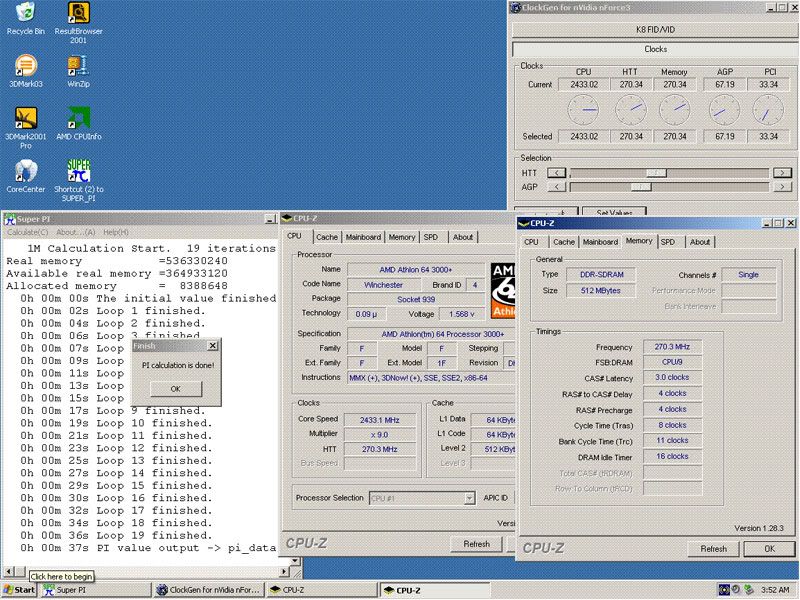800x600 pixels.
Task: Click the nVidia tray icon in system tray
Action: (x=724, y=590)
